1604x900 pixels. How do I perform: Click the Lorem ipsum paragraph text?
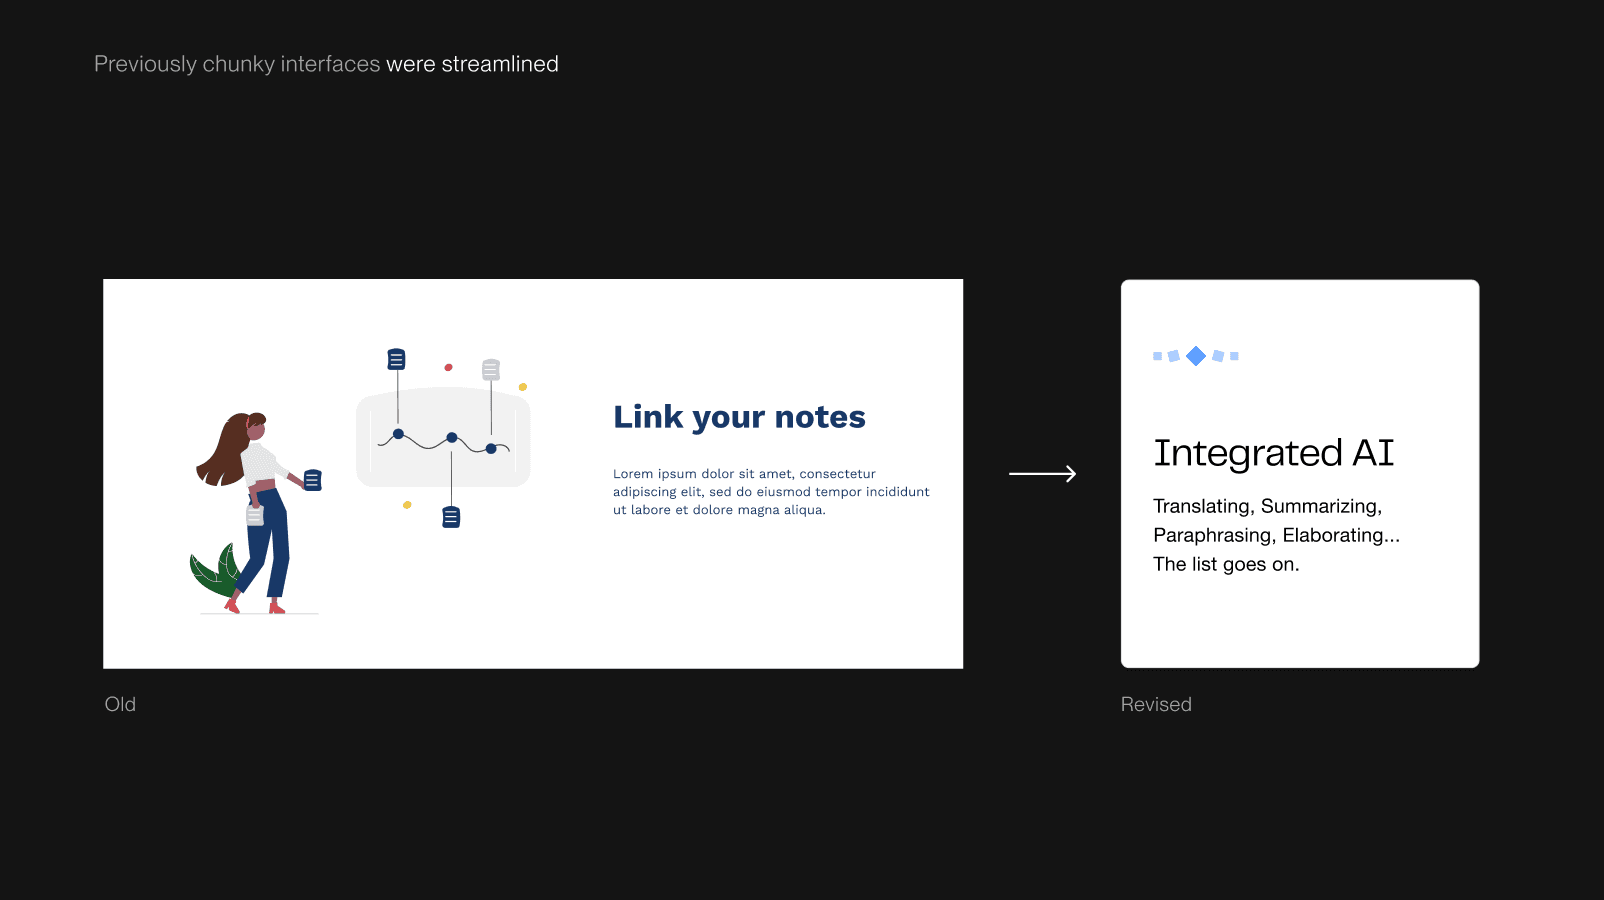click(770, 492)
